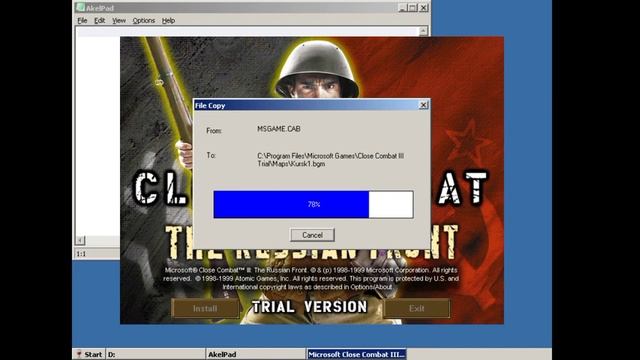The height and width of the screenshot is (360, 640).
Task: Click the Exit button on Close Combat splash
Action: pyautogui.click(x=416, y=309)
